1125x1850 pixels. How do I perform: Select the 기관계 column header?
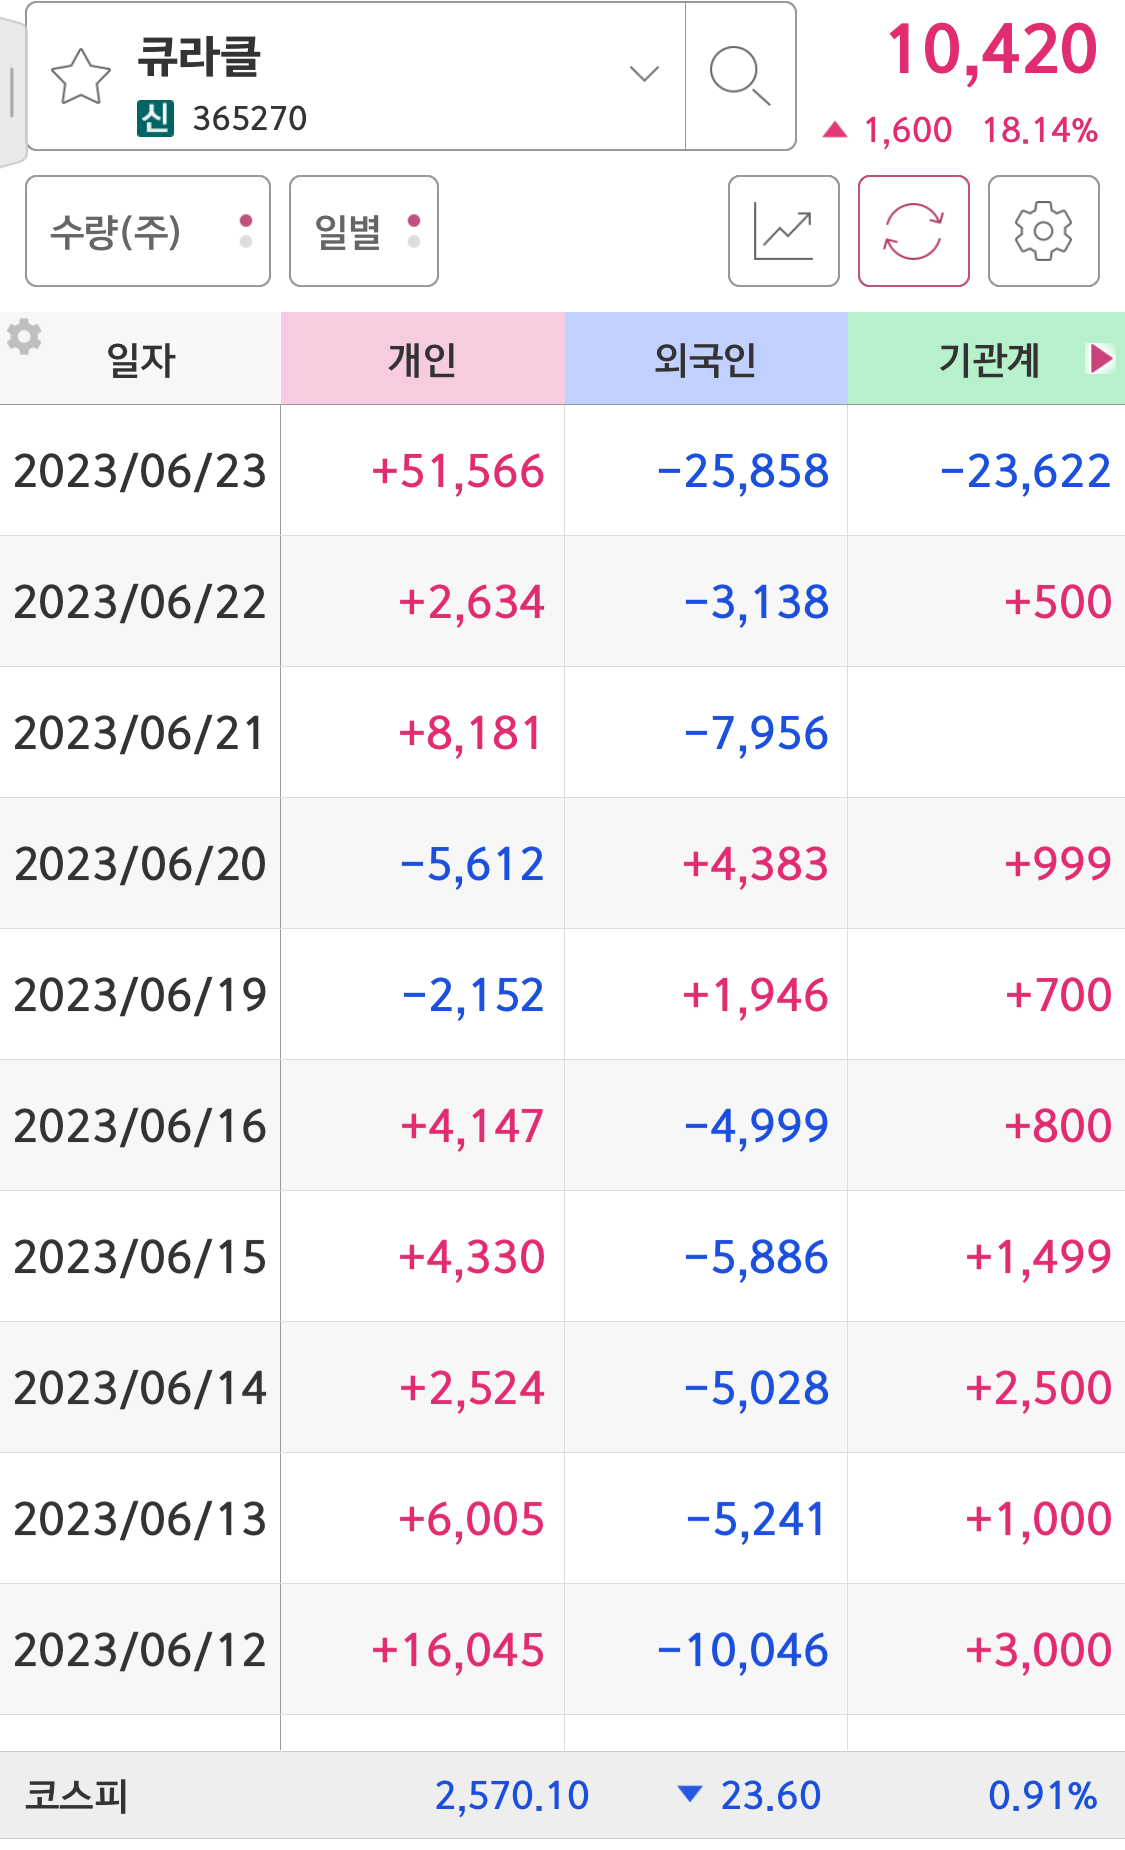point(986,358)
